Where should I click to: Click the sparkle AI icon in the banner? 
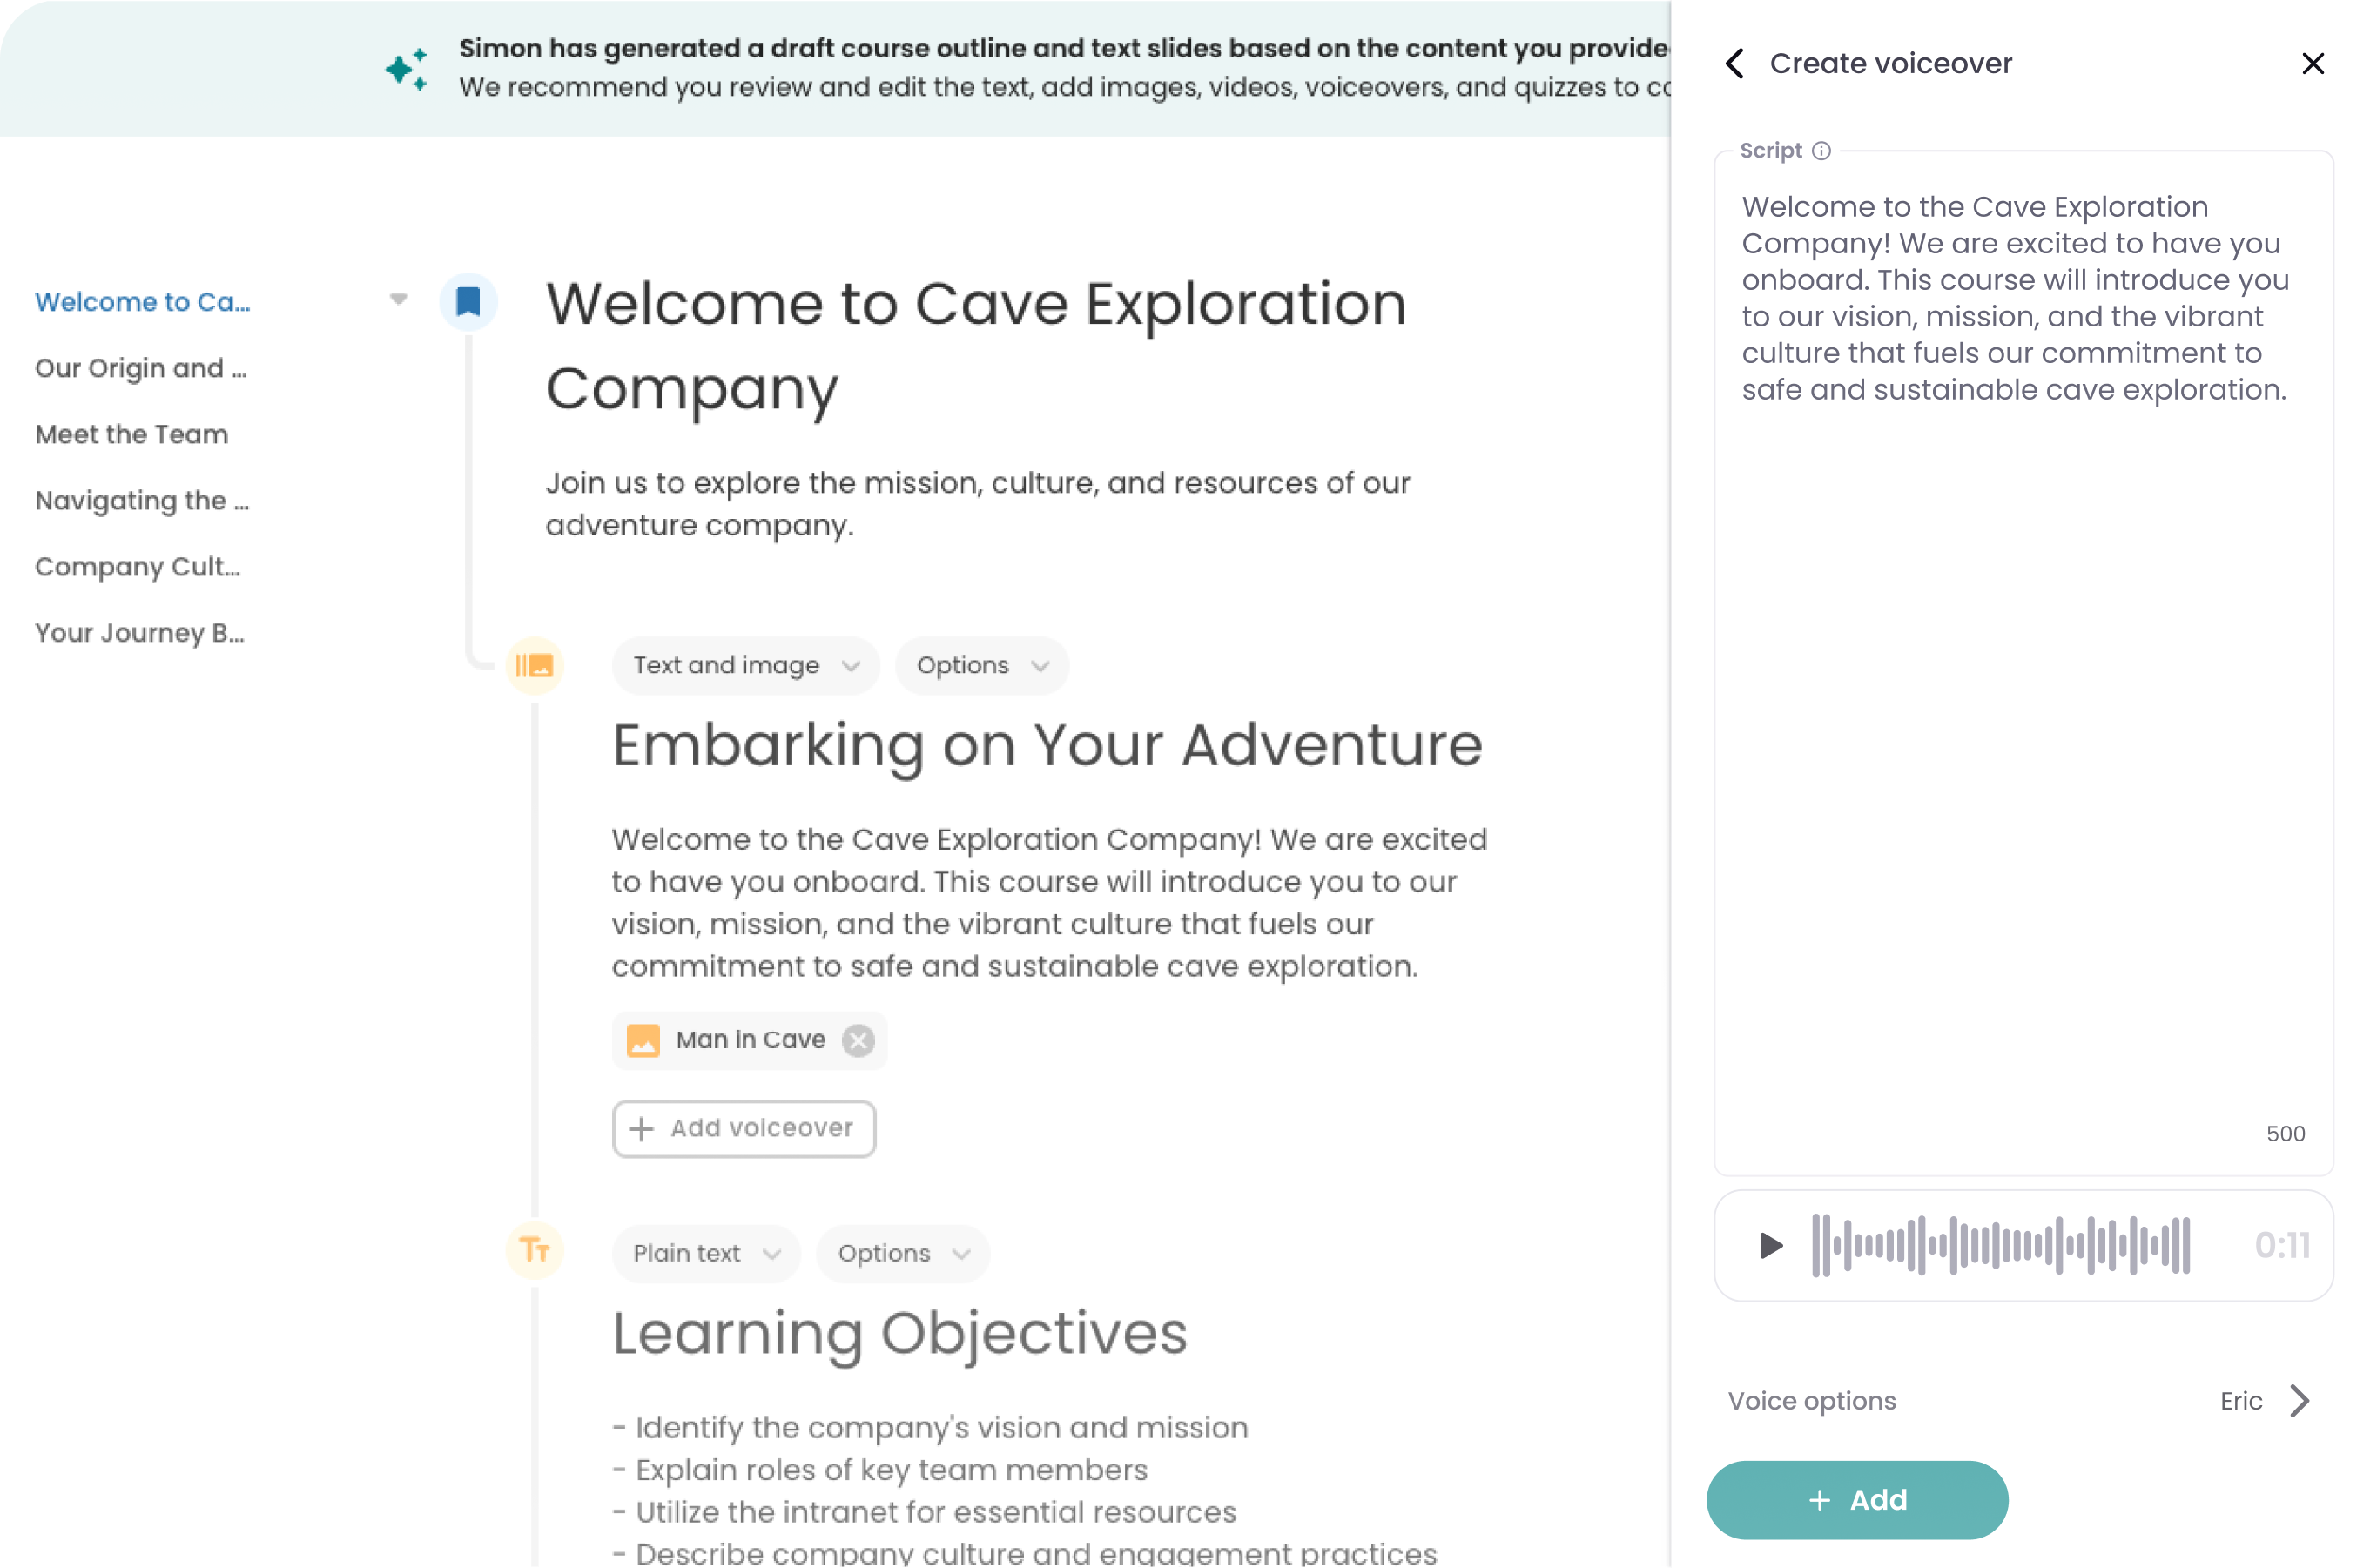click(x=407, y=68)
